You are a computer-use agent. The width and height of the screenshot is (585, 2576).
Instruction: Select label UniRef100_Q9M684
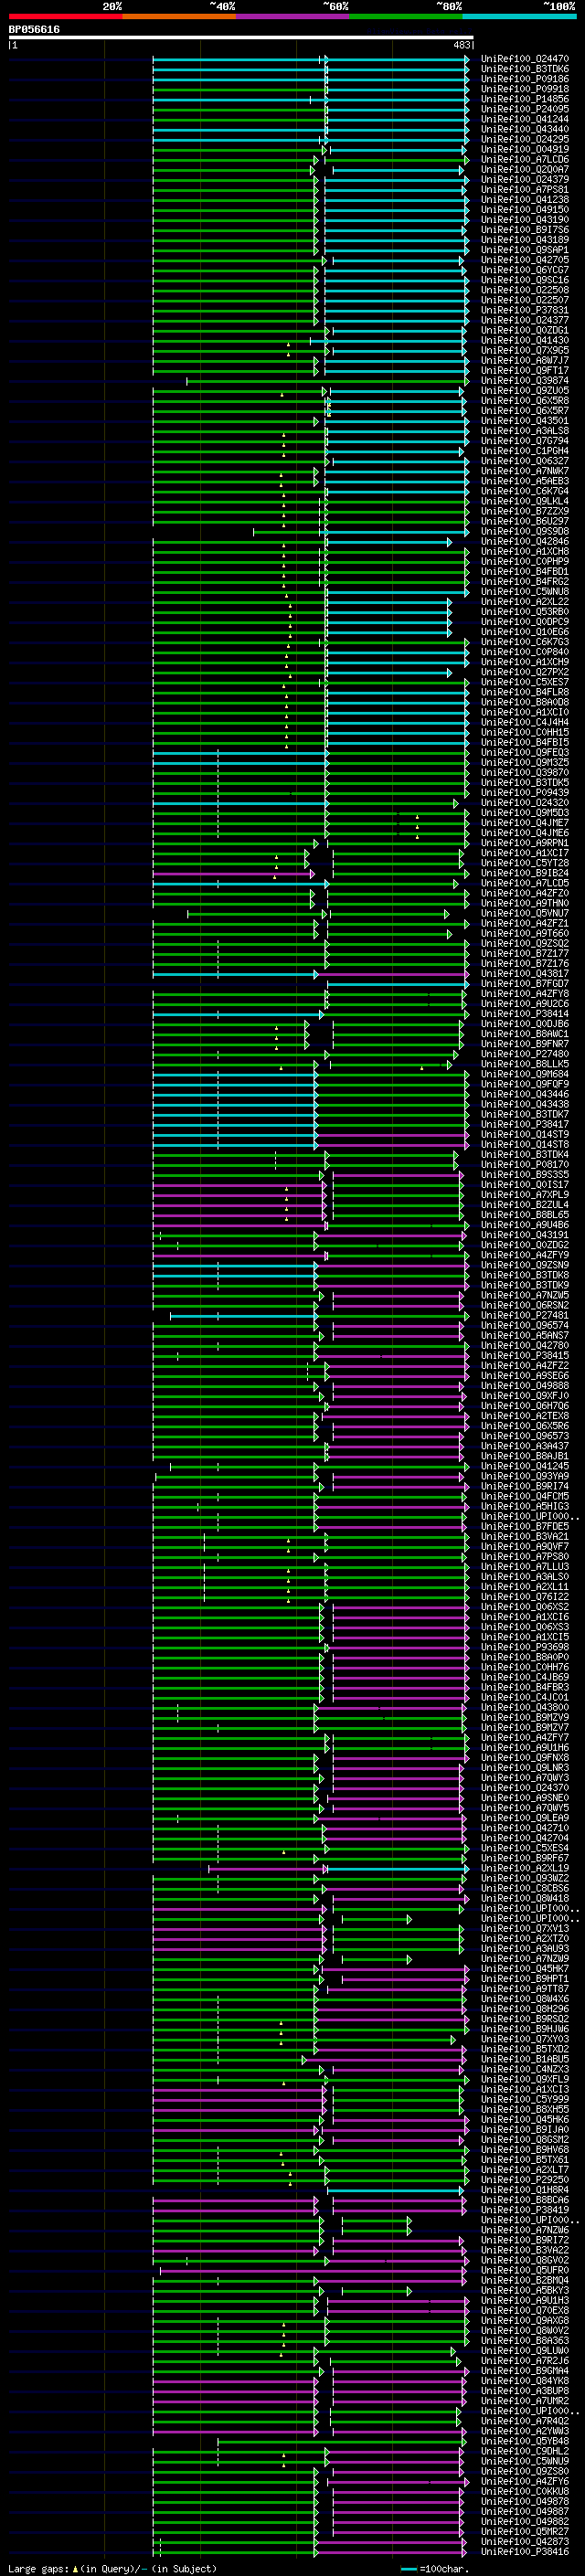click(x=525, y=1074)
